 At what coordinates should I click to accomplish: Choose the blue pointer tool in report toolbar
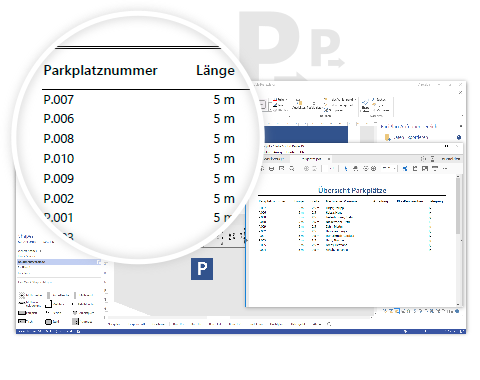(x=345, y=169)
